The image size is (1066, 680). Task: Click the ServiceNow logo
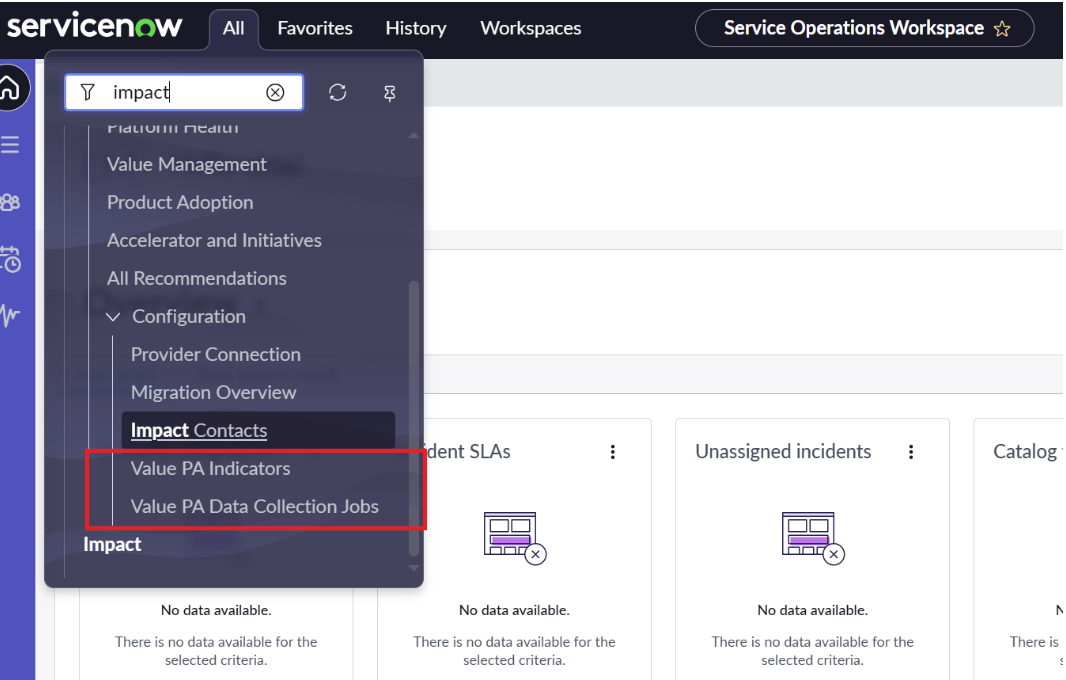click(94, 27)
